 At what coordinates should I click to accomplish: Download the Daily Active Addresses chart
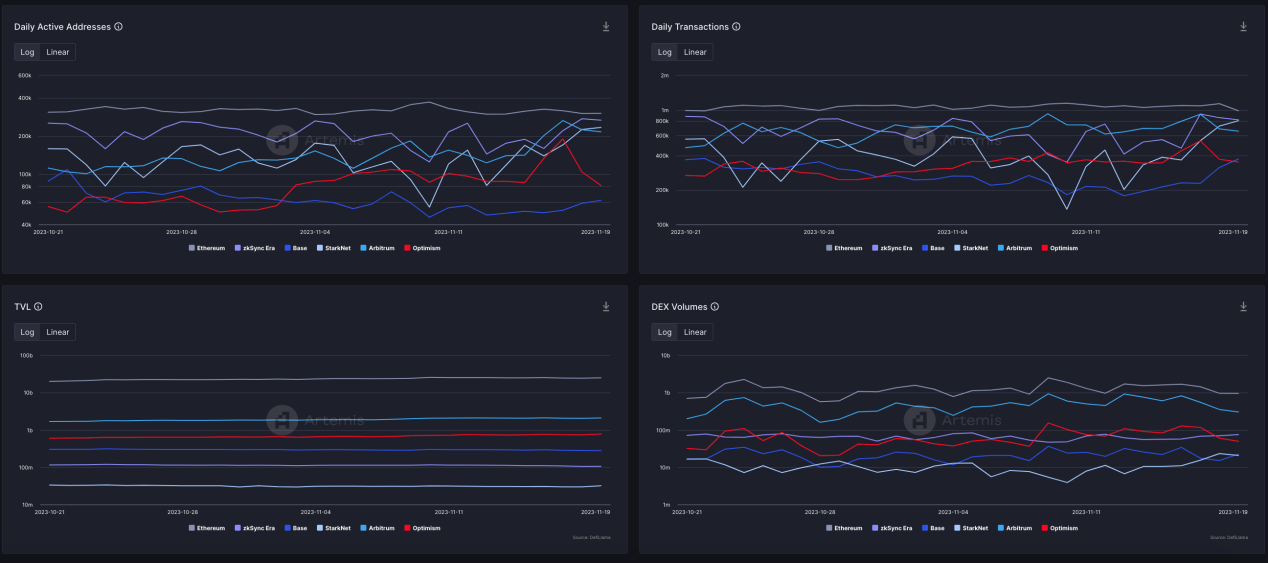pyautogui.click(x=606, y=27)
